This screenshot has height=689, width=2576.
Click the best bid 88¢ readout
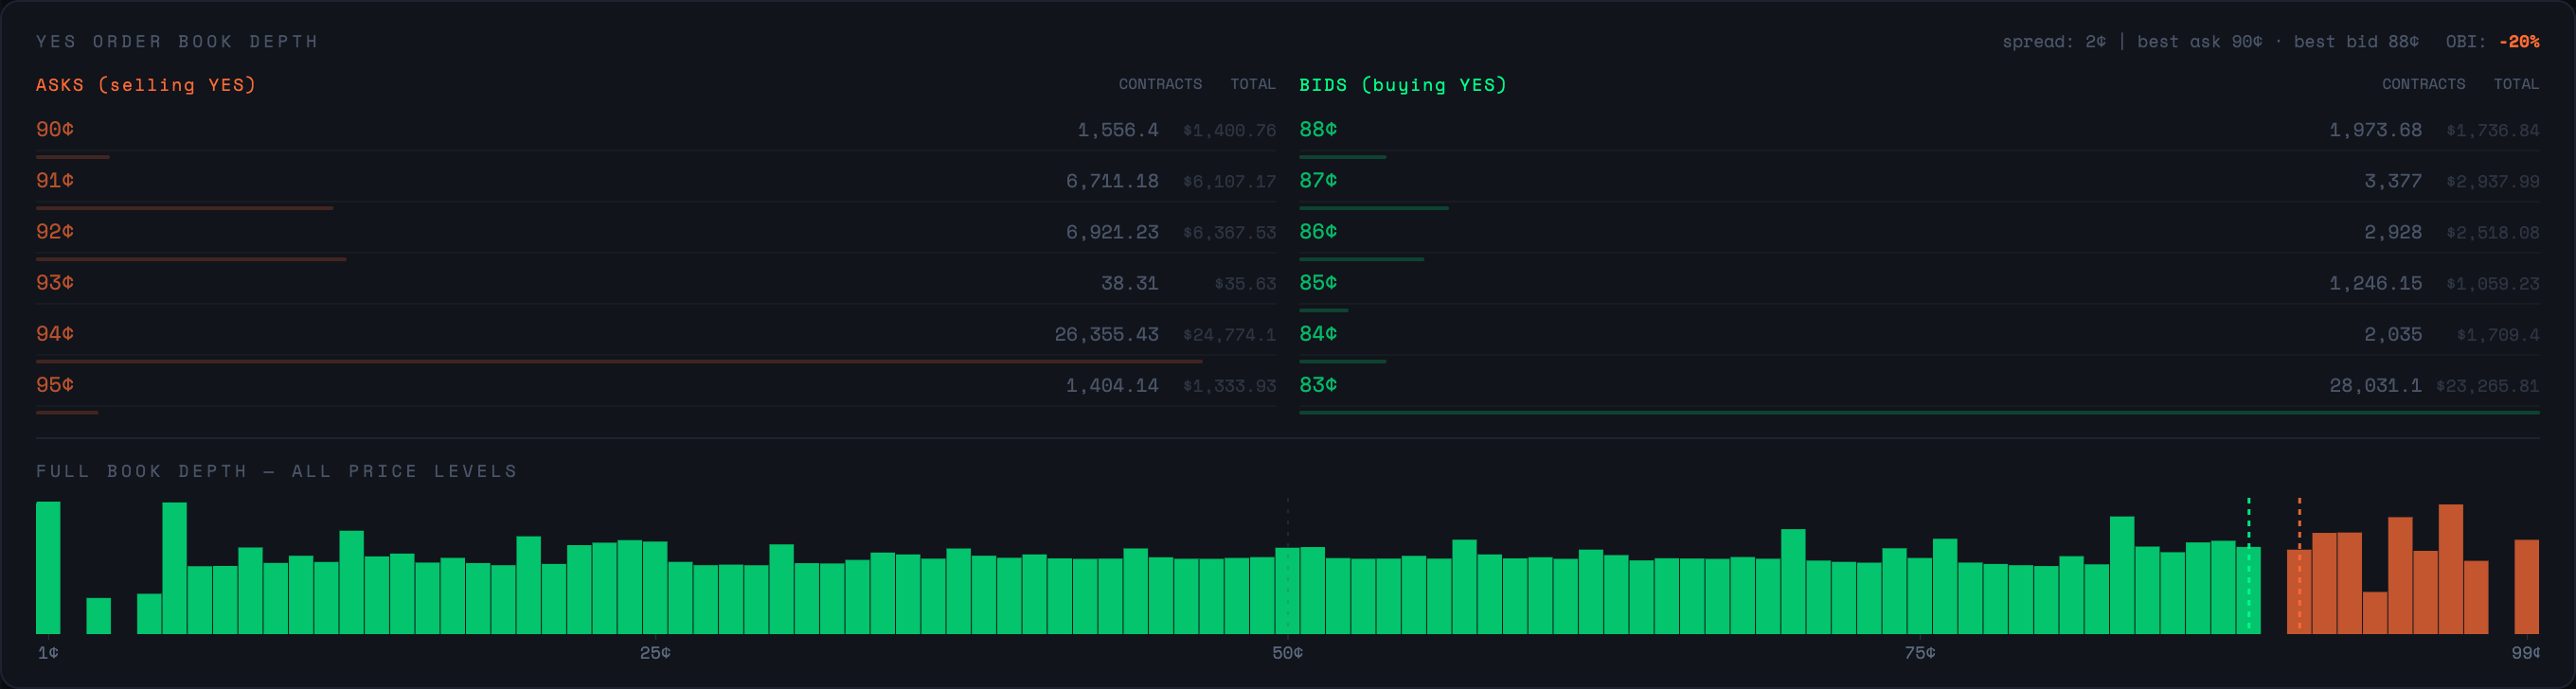[x=2356, y=42]
